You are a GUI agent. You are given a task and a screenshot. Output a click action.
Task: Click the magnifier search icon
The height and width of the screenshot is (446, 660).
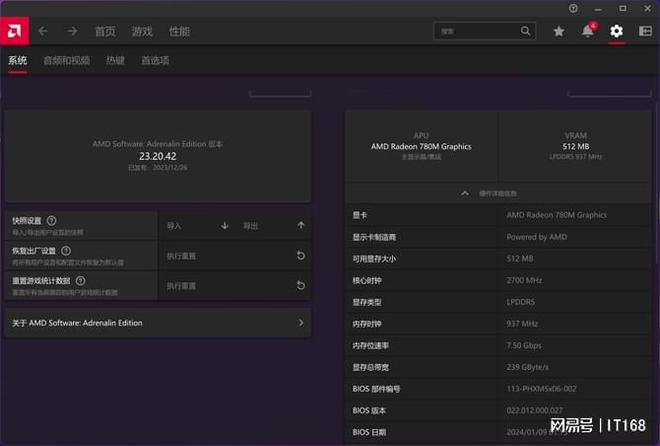(525, 31)
